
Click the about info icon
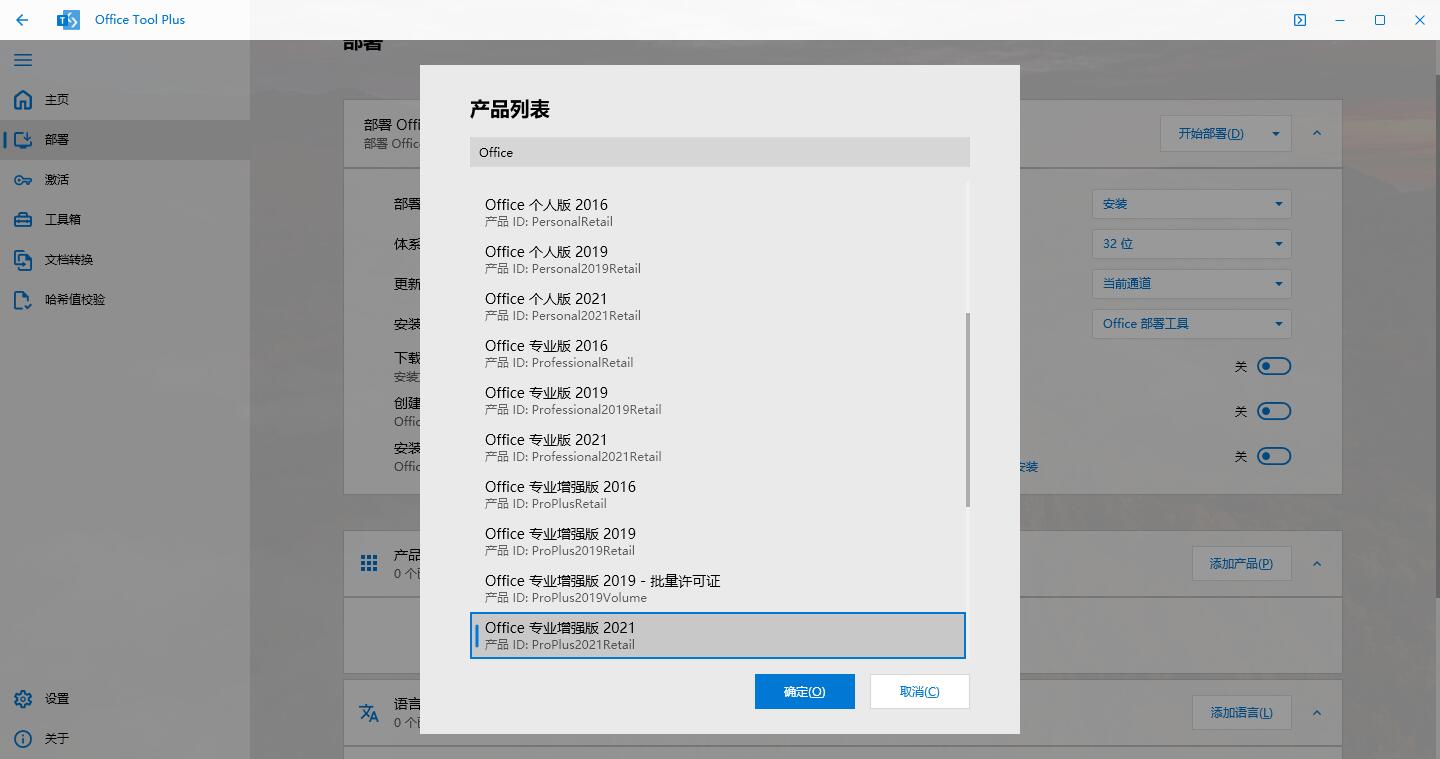coord(23,739)
